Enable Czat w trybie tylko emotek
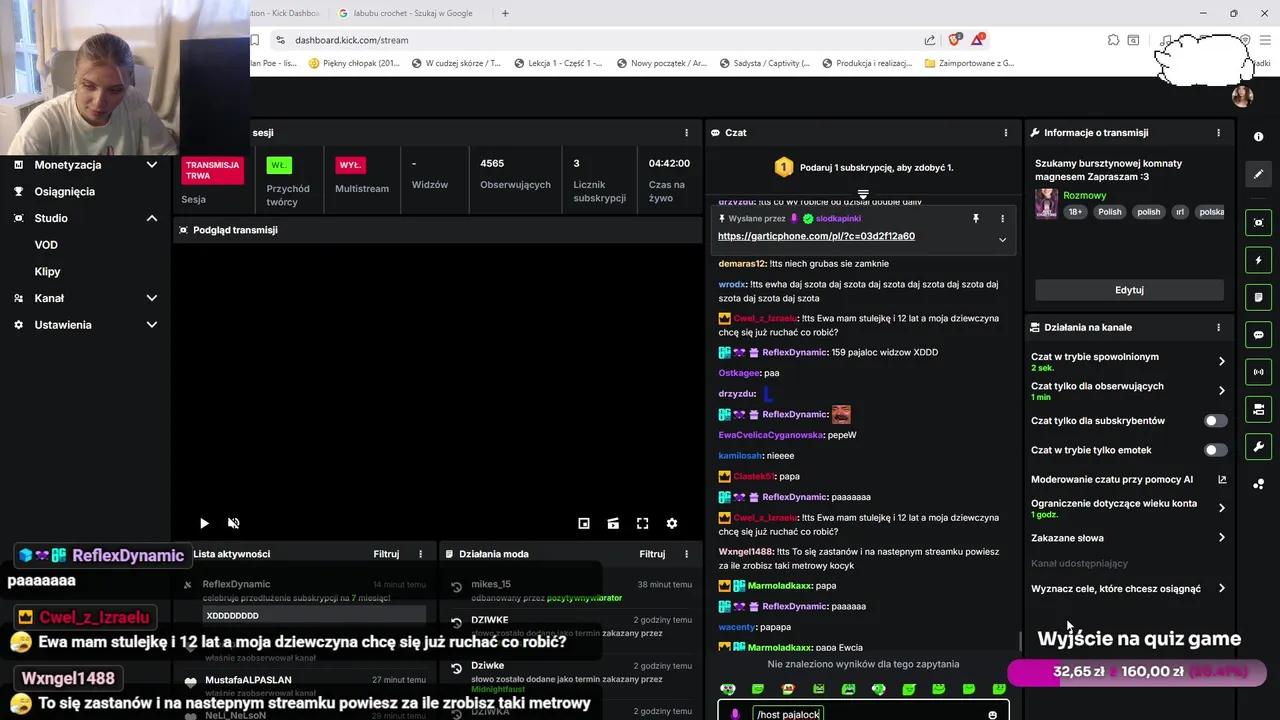The image size is (1280, 720). tap(1215, 450)
